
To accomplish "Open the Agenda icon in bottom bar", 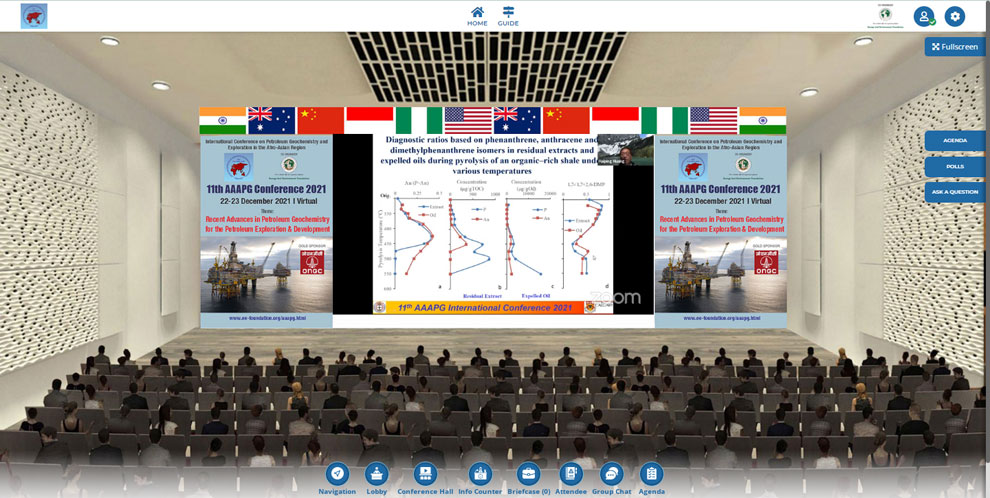I will [x=651, y=474].
